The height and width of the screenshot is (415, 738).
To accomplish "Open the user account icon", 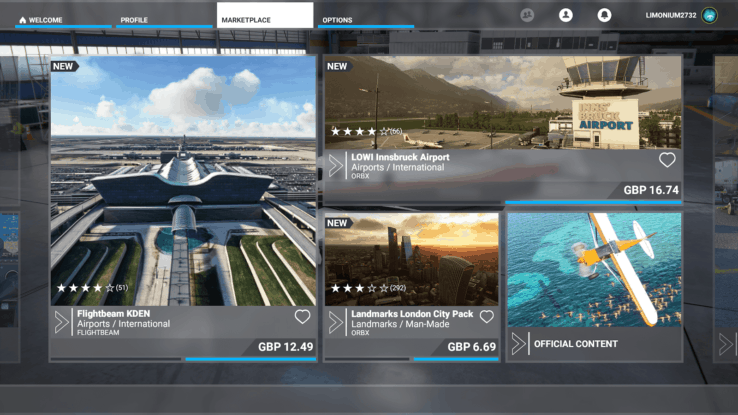I will 566,15.
